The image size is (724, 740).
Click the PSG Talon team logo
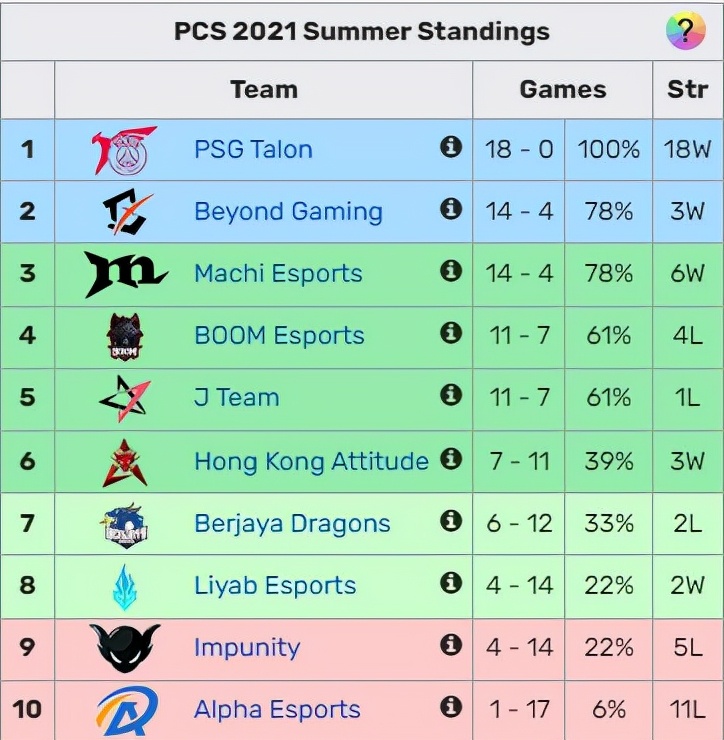(125, 150)
